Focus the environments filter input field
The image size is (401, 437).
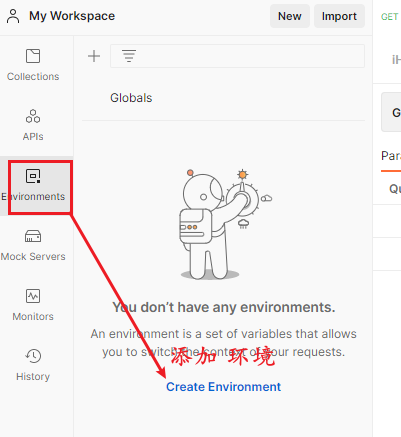237,56
